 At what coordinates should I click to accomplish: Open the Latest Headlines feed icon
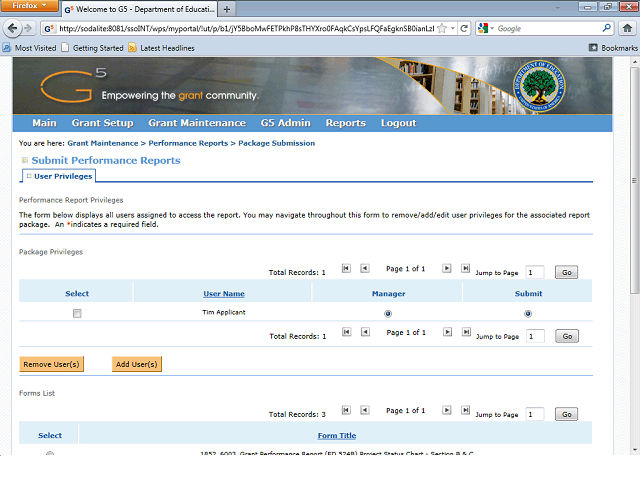click(x=132, y=48)
